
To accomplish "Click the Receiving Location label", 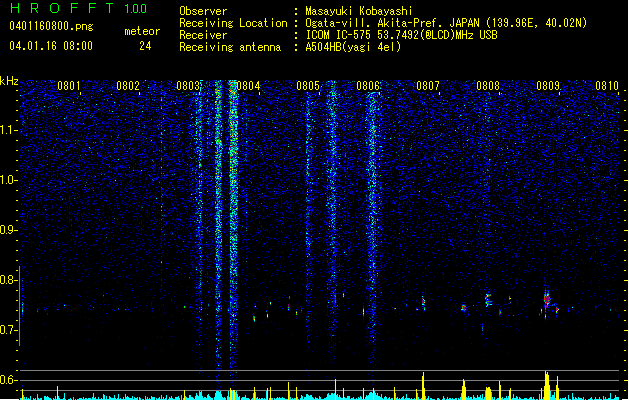I will click(x=233, y=23).
